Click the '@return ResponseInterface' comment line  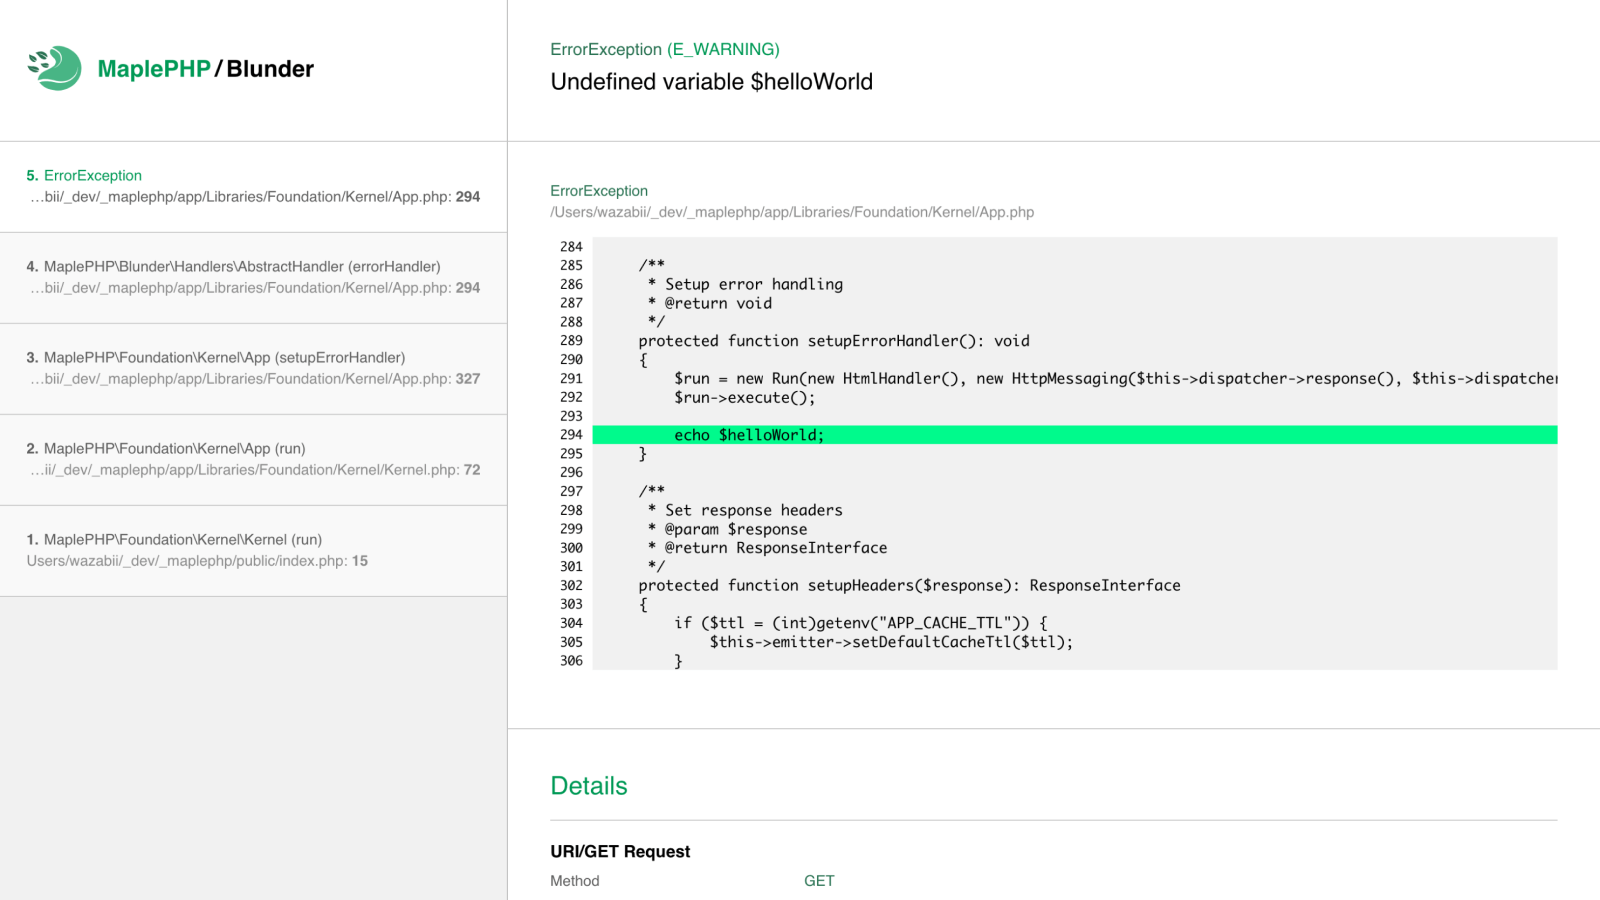click(x=767, y=548)
